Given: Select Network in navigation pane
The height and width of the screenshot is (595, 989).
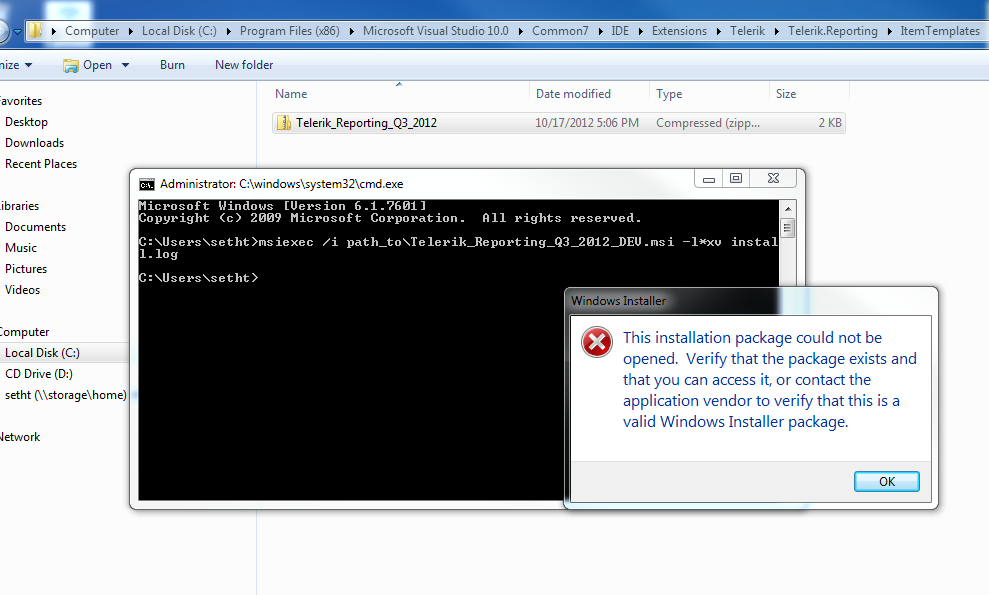Looking at the screenshot, I should pyautogui.click(x=20, y=437).
